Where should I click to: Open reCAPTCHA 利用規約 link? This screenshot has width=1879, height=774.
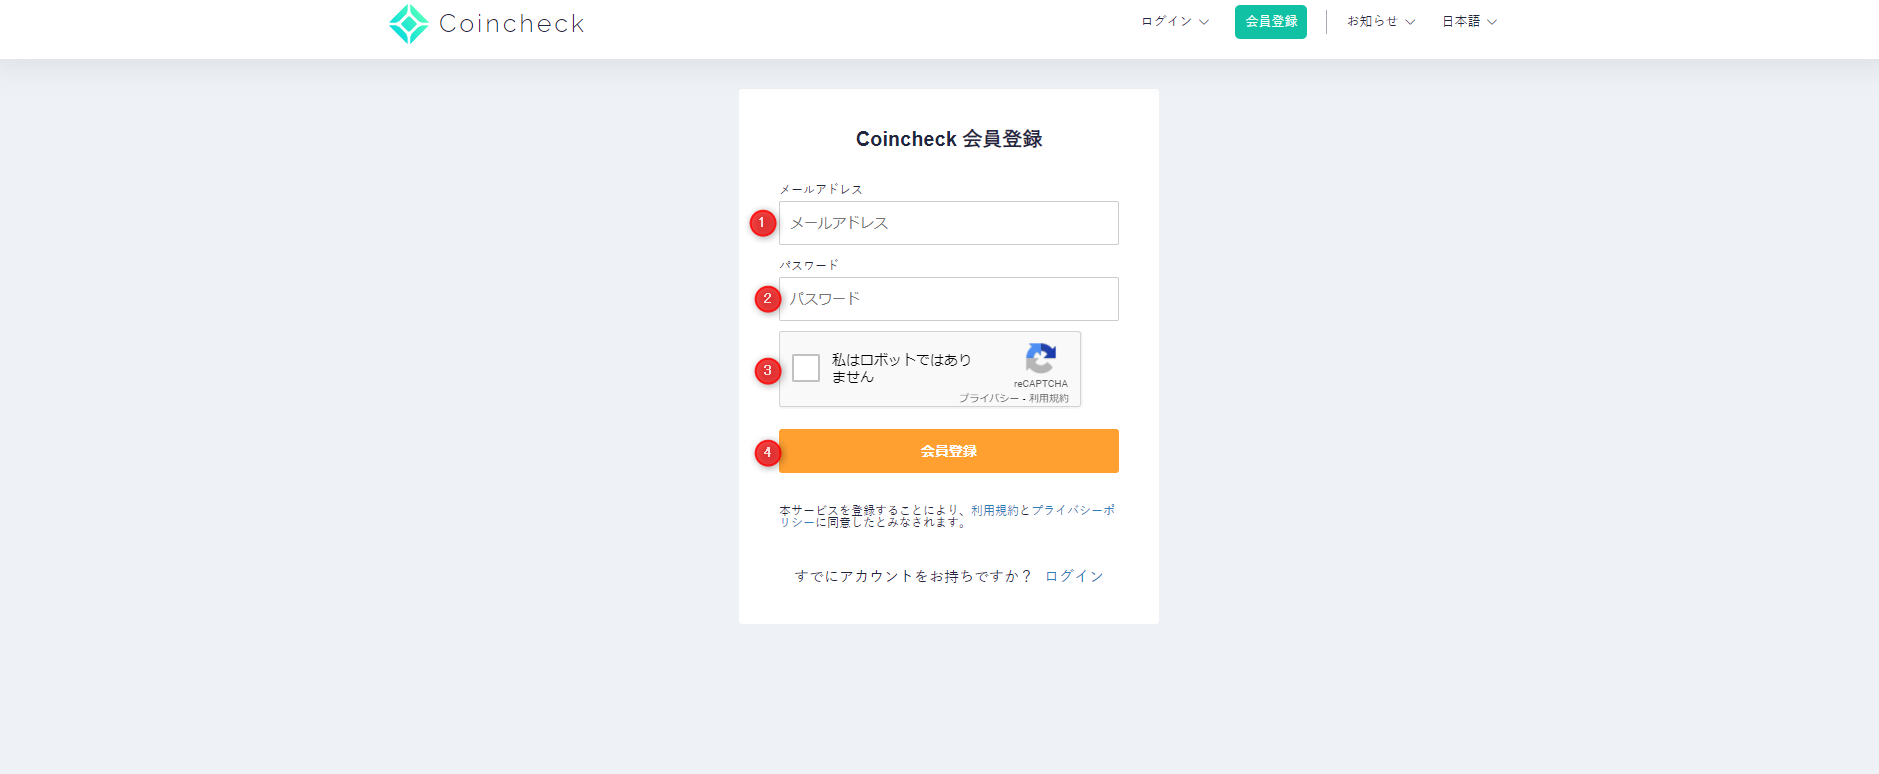pos(1049,398)
